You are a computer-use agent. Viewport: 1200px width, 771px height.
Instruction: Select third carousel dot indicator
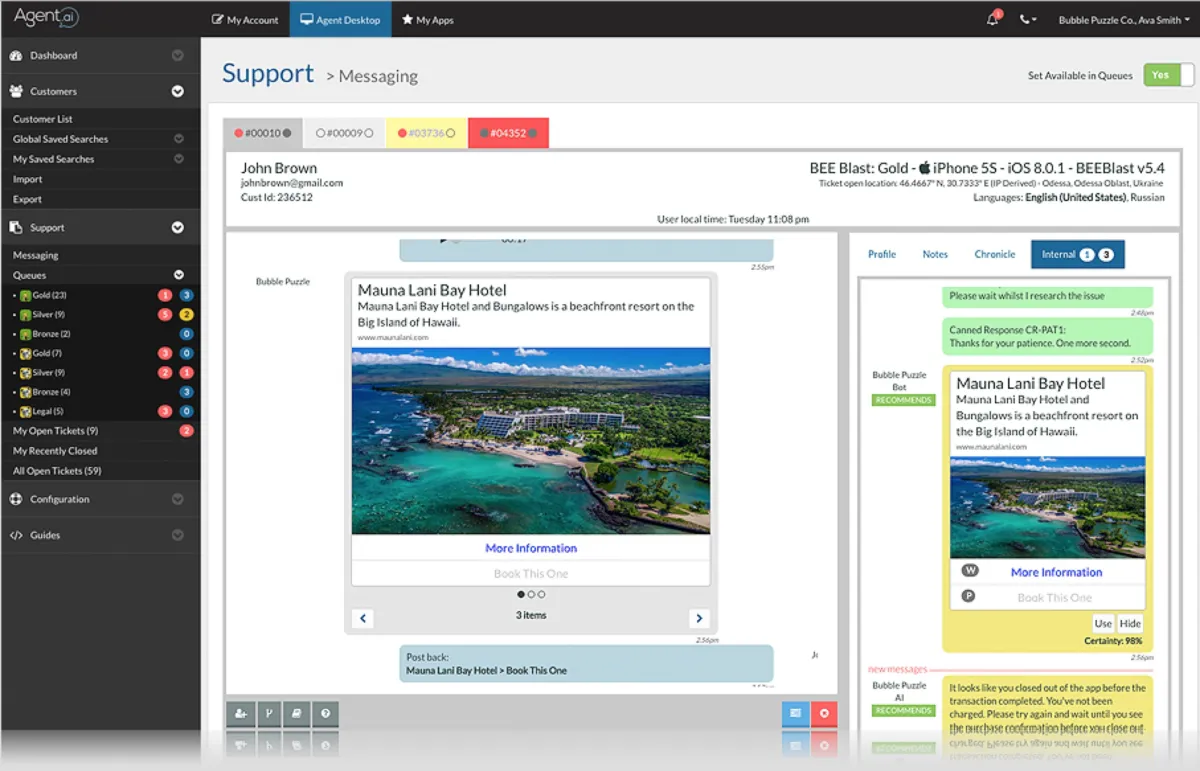pos(541,595)
